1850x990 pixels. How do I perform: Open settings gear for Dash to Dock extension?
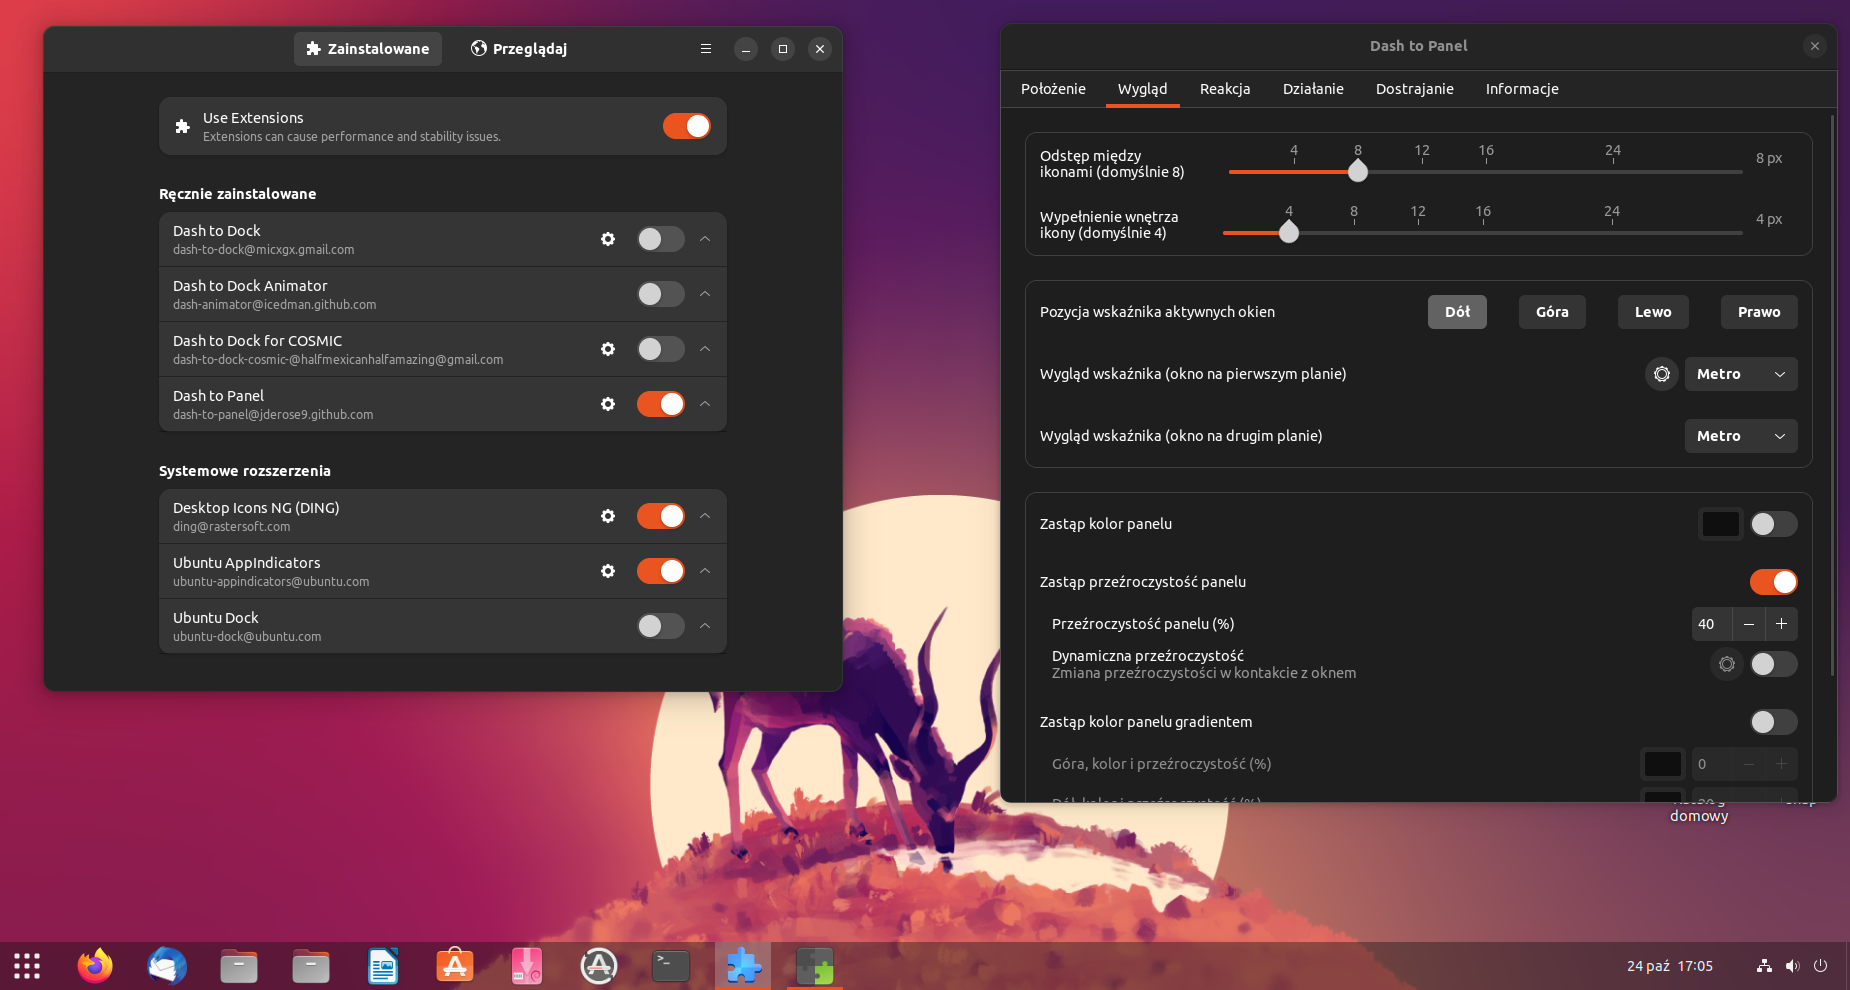[608, 239]
